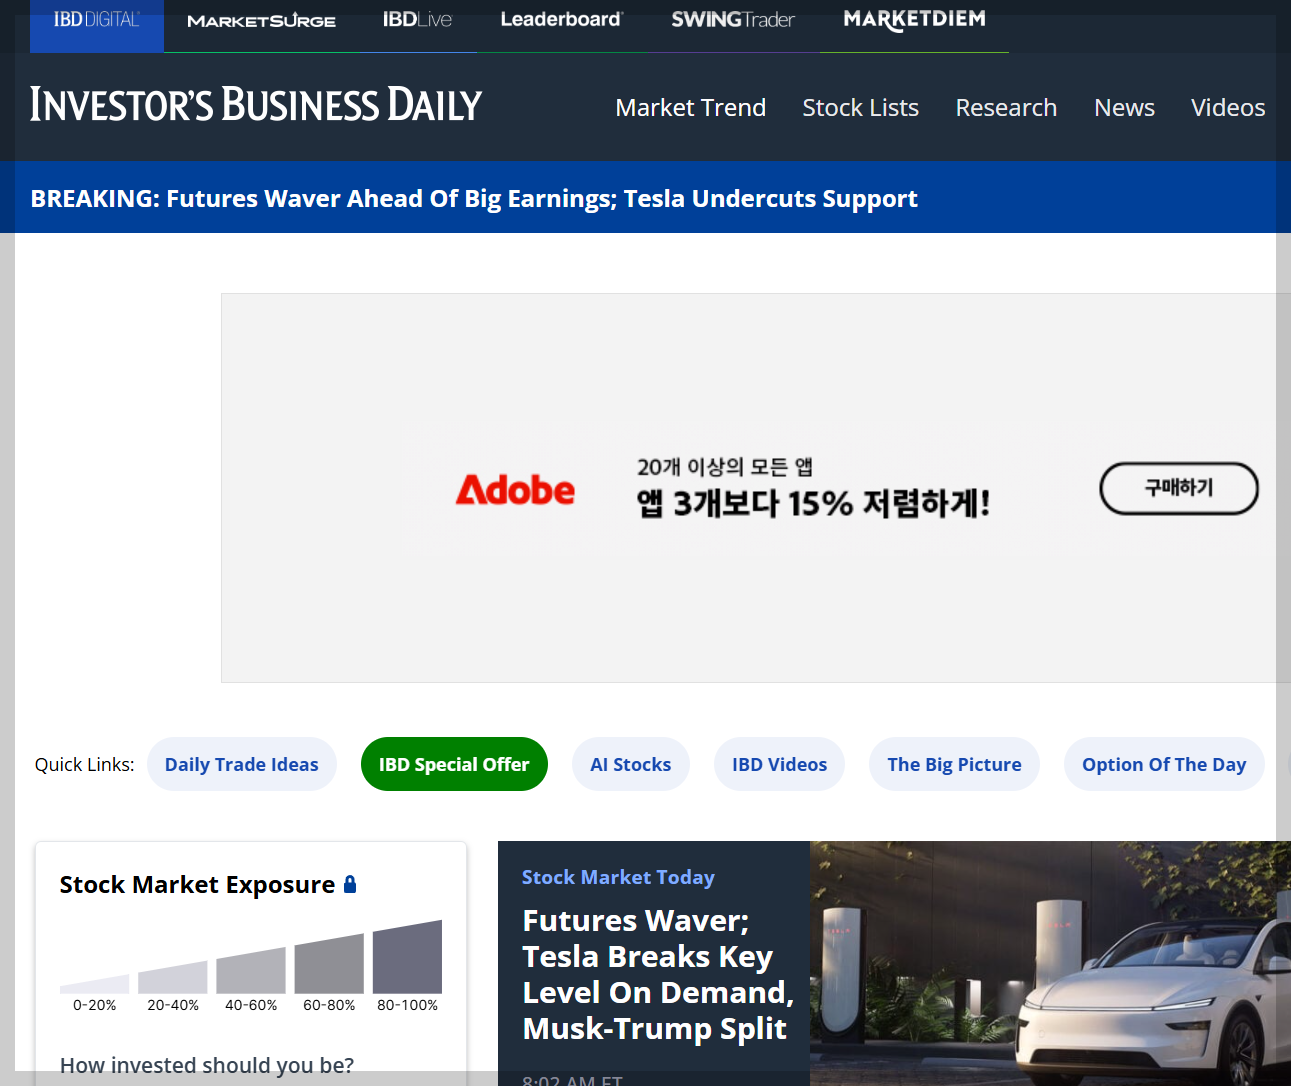Screen dimensions: 1291x1086
Task: Open Daily Trade Ideas quick link
Action: [242, 764]
